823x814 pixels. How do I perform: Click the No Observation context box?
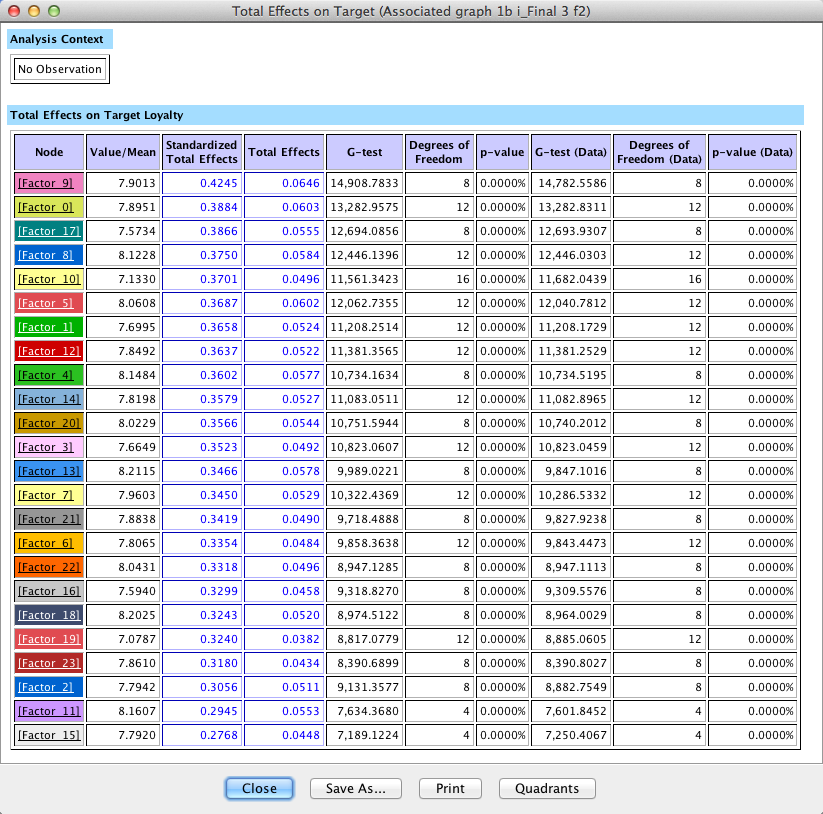[60, 69]
